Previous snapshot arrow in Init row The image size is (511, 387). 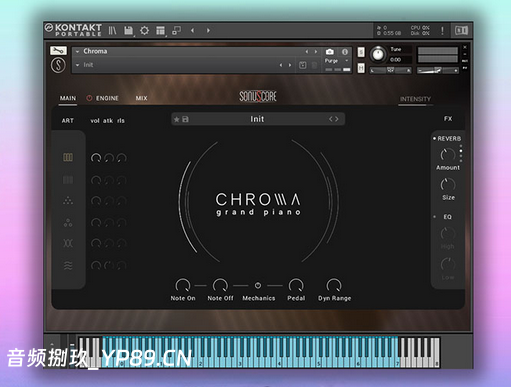(281, 65)
